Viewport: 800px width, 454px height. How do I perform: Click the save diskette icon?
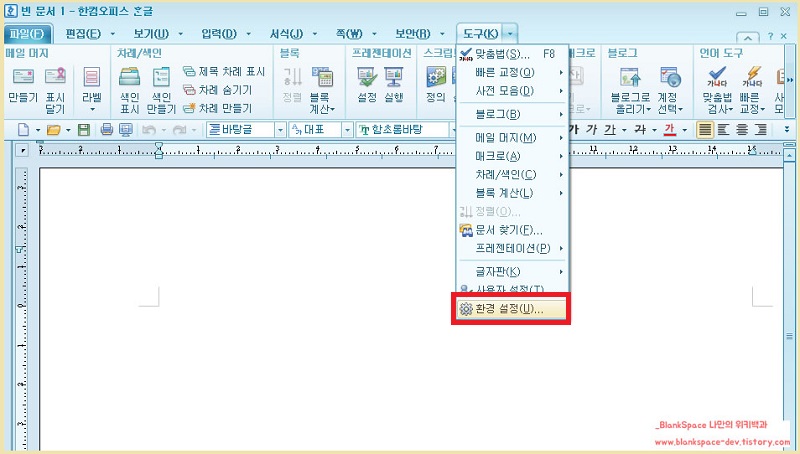84,130
